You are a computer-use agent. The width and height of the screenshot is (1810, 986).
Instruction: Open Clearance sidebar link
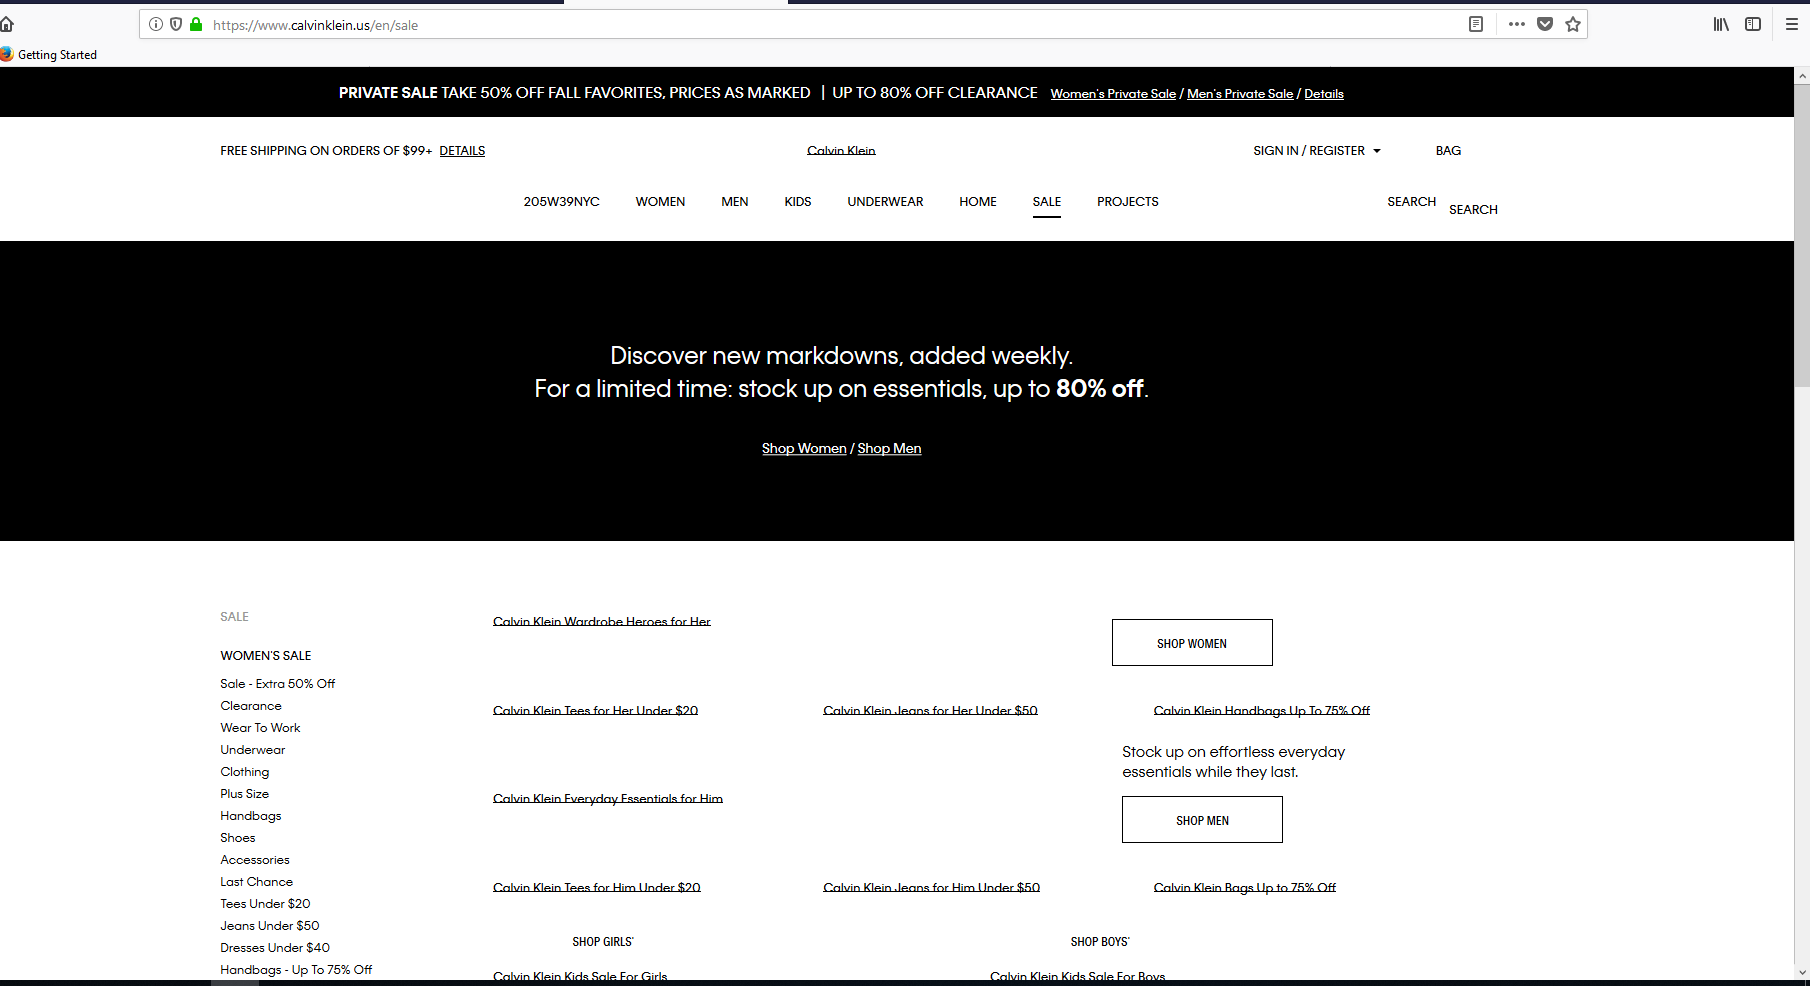(x=251, y=706)
